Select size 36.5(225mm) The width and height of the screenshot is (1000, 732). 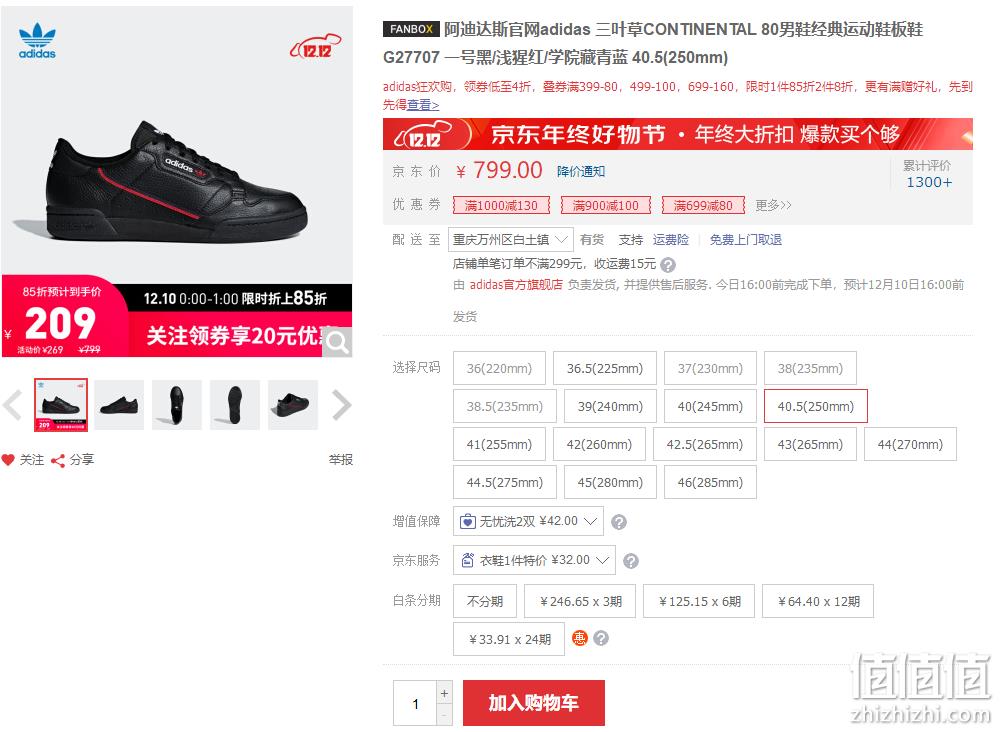(x=605, y=369)
